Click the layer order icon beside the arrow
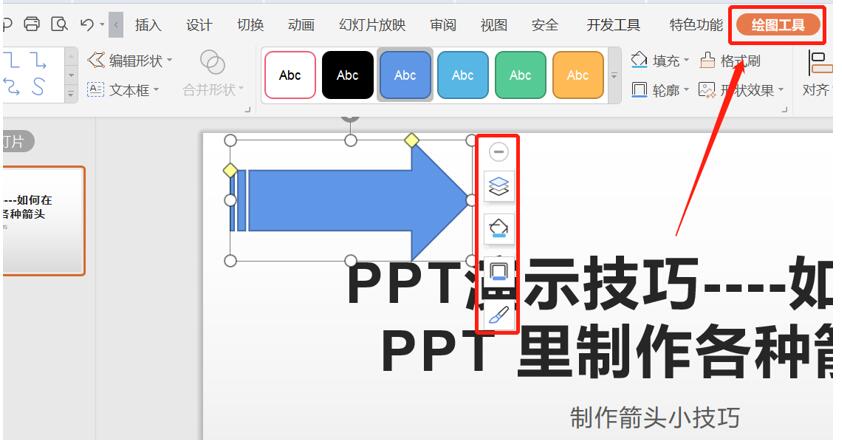842x440 pixels. pos(498,185)
